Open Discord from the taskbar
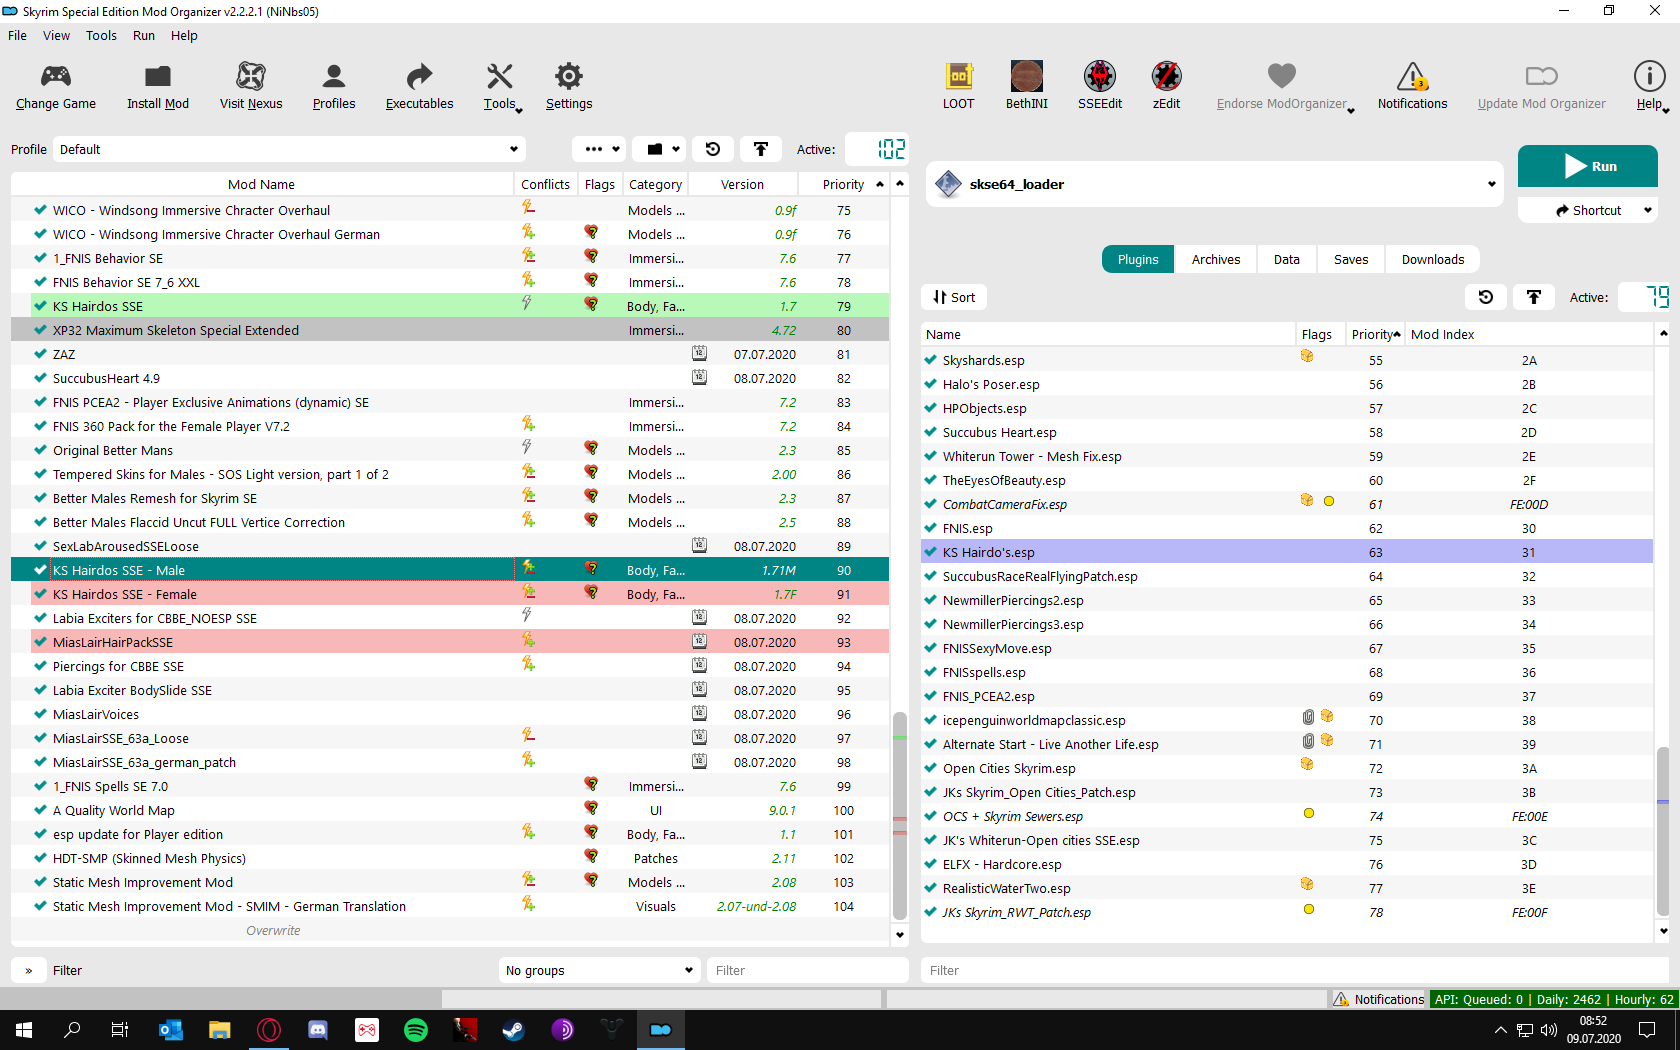 [x=318, y=1030]
